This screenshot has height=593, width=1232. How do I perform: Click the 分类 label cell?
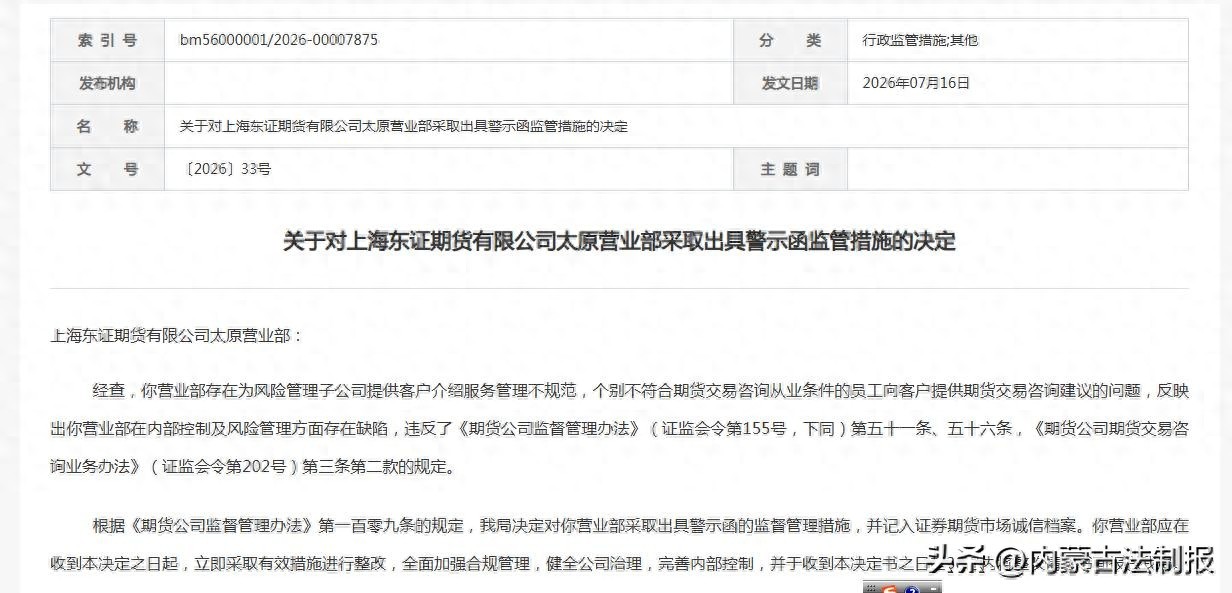[790, 41]
